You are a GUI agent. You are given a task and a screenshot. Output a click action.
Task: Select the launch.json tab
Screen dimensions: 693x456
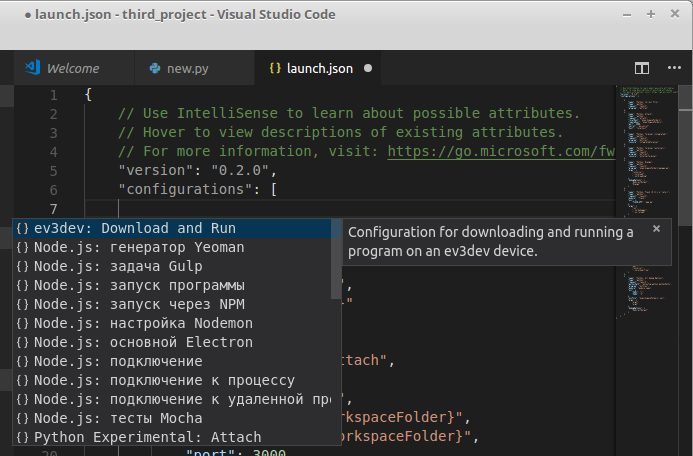[x=319, y=69]
